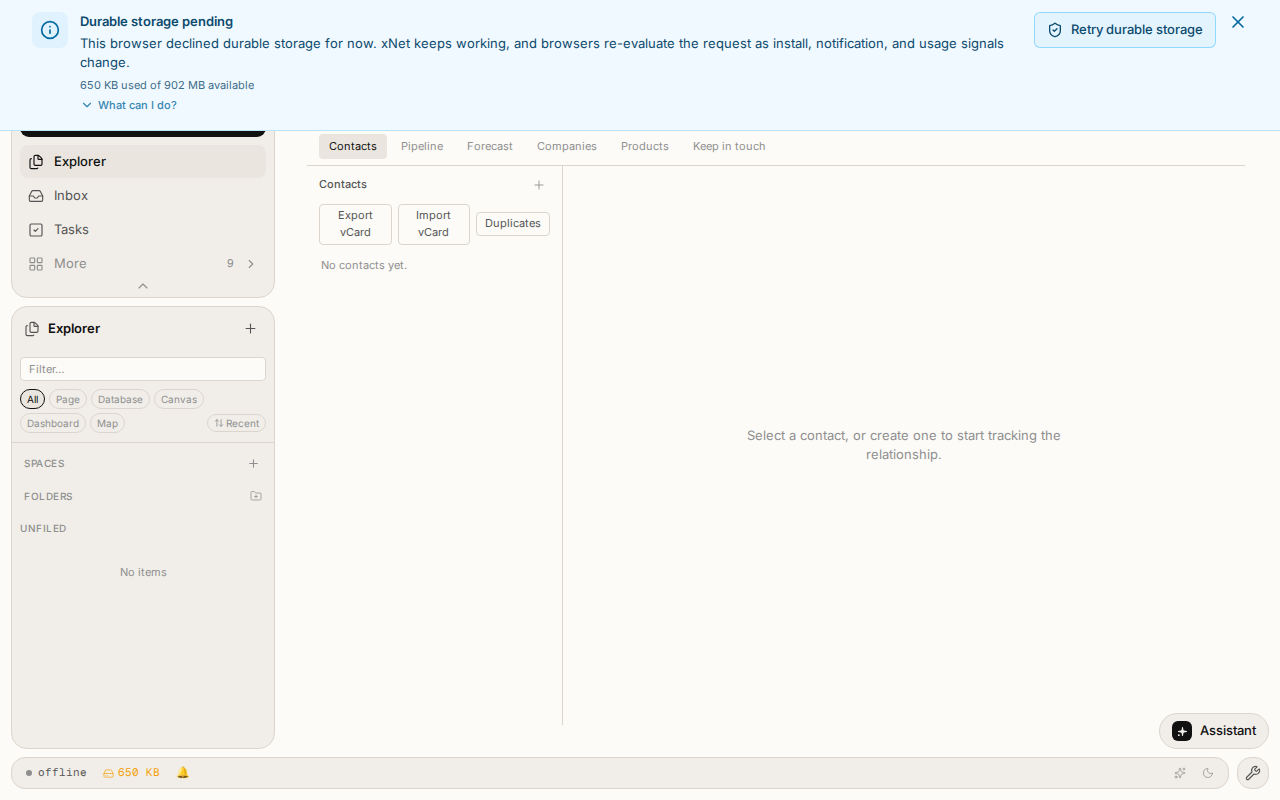
Task: Filter Explorer by Dashboard
Action: 53,423
